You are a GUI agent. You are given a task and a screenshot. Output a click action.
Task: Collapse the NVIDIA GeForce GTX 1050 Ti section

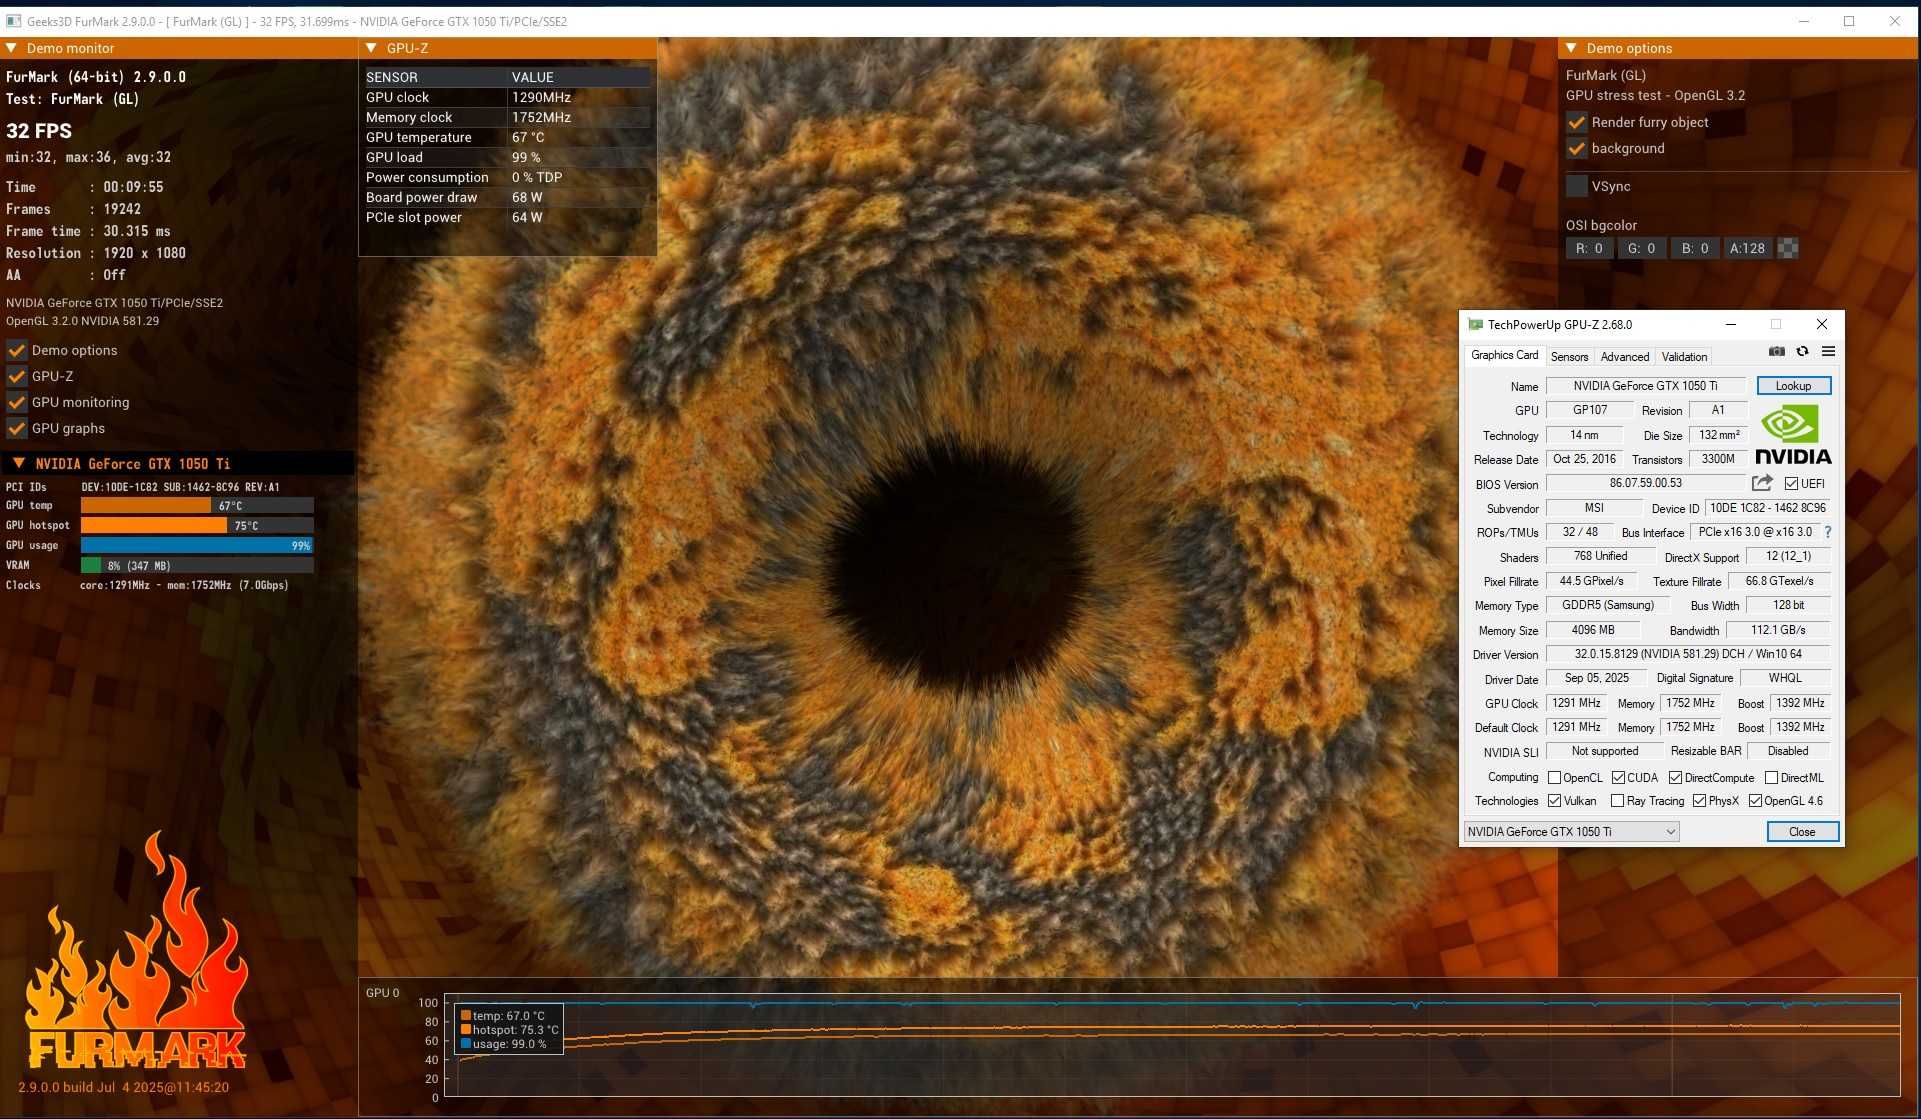[x=19, y=464]
